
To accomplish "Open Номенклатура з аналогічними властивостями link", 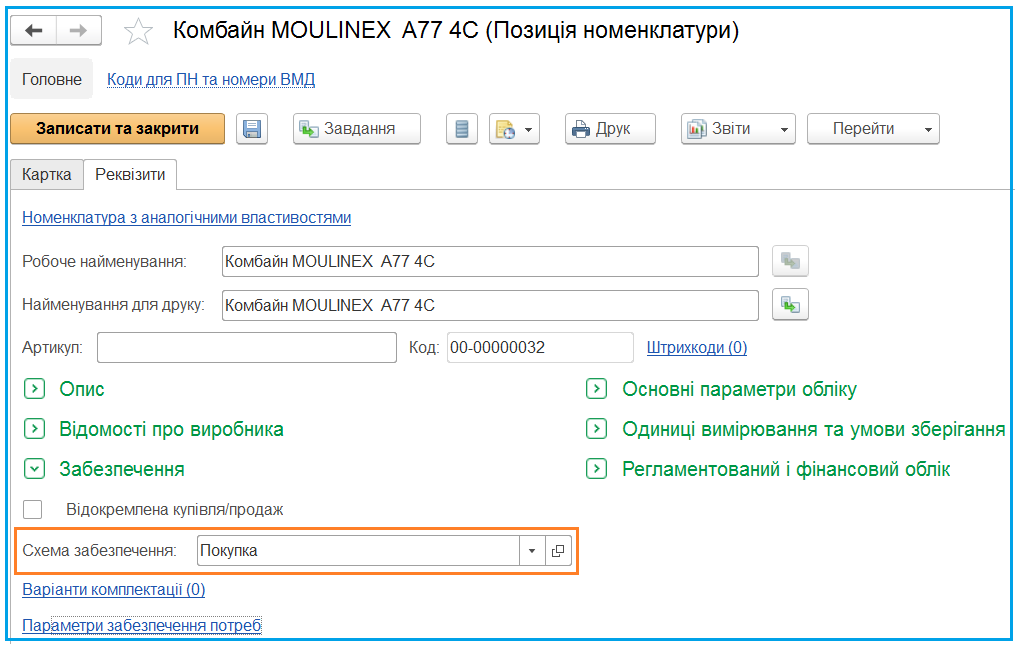I will 186,218.
